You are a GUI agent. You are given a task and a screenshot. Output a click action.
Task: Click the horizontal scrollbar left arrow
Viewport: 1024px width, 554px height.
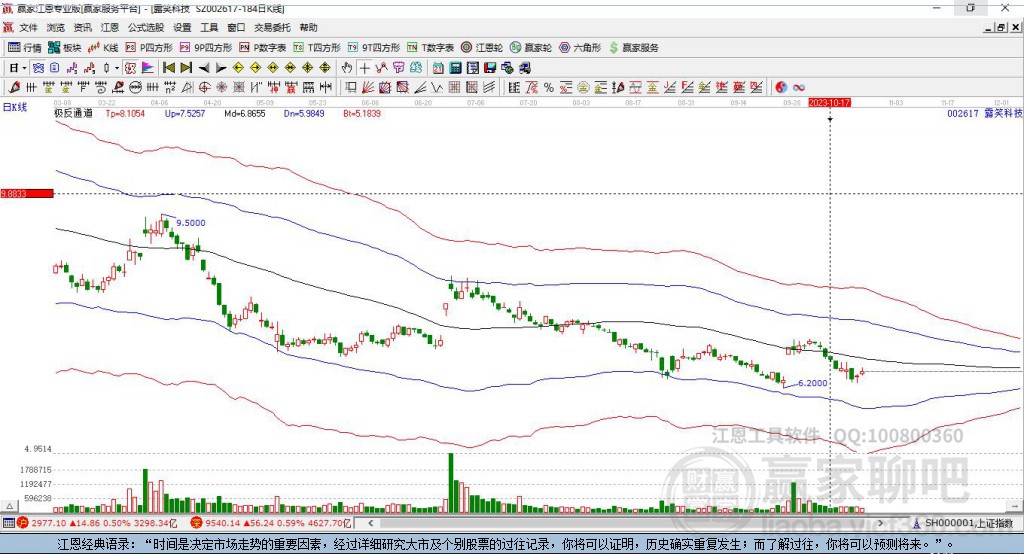(x=370, y=523)
